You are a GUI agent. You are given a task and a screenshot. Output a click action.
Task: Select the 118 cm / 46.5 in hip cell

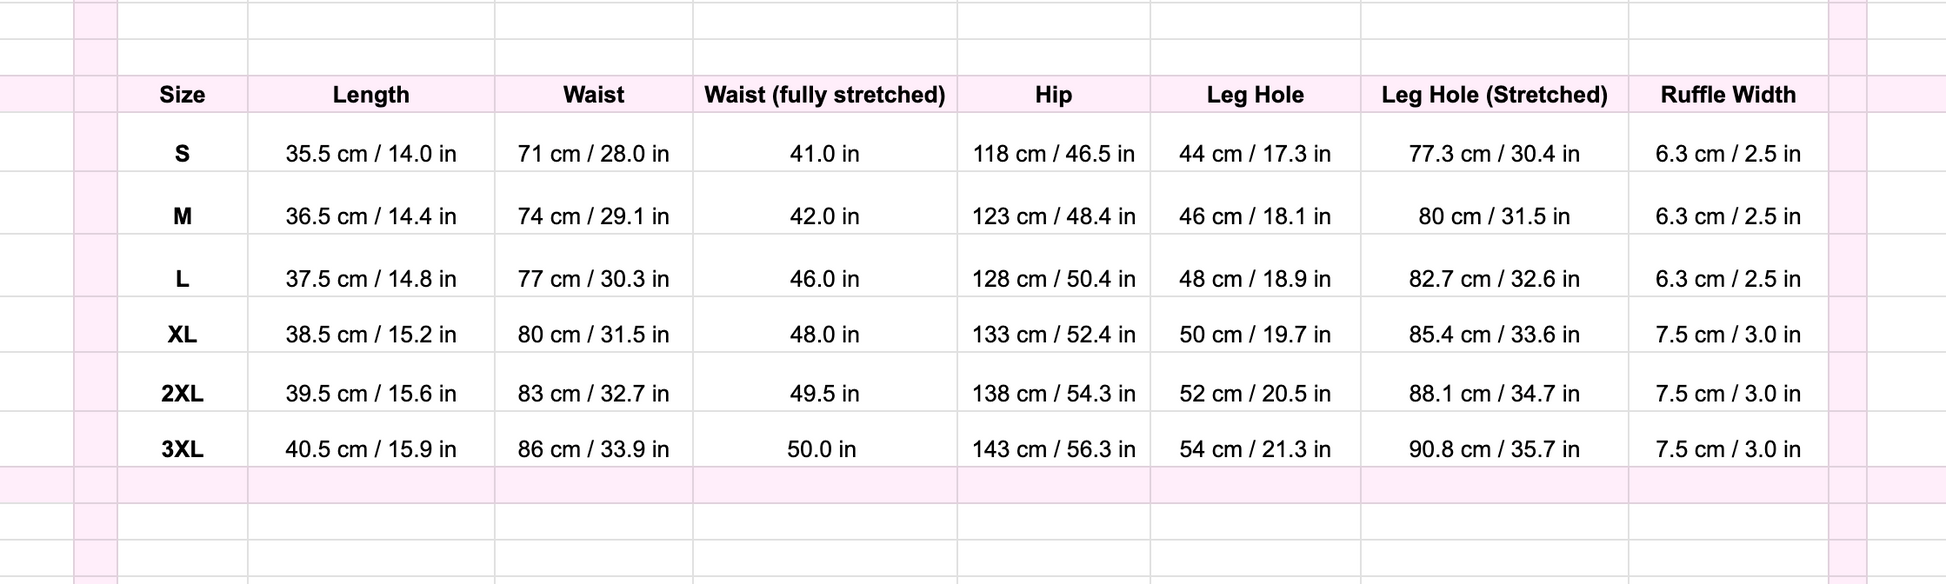tap(1053, 154)
